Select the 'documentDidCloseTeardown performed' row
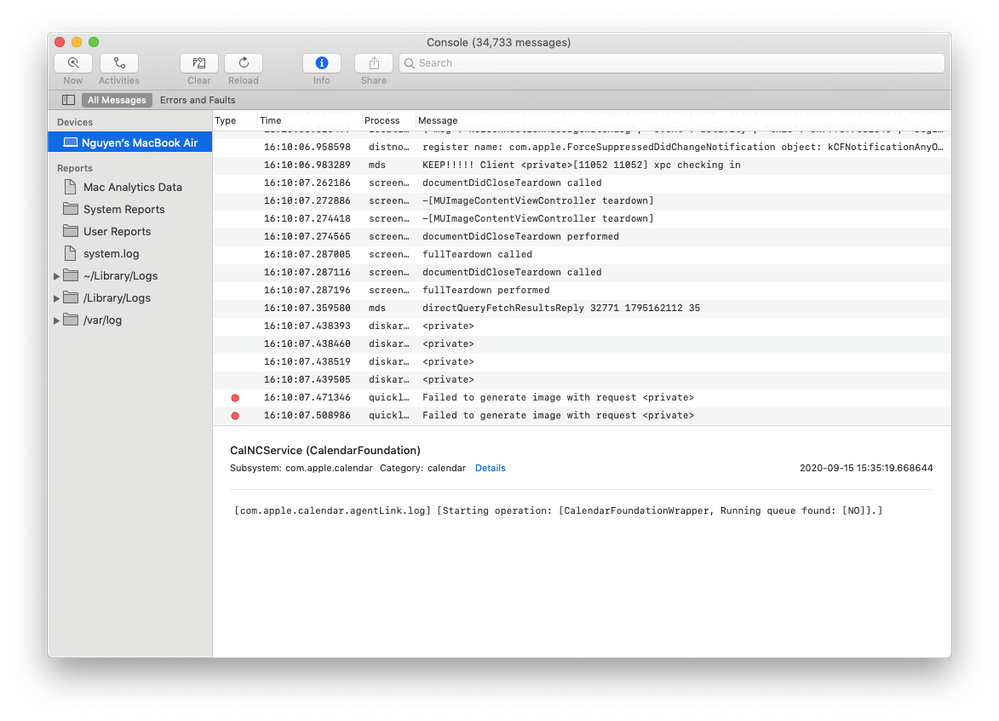The image size is (999, 721). coord(582,236)
